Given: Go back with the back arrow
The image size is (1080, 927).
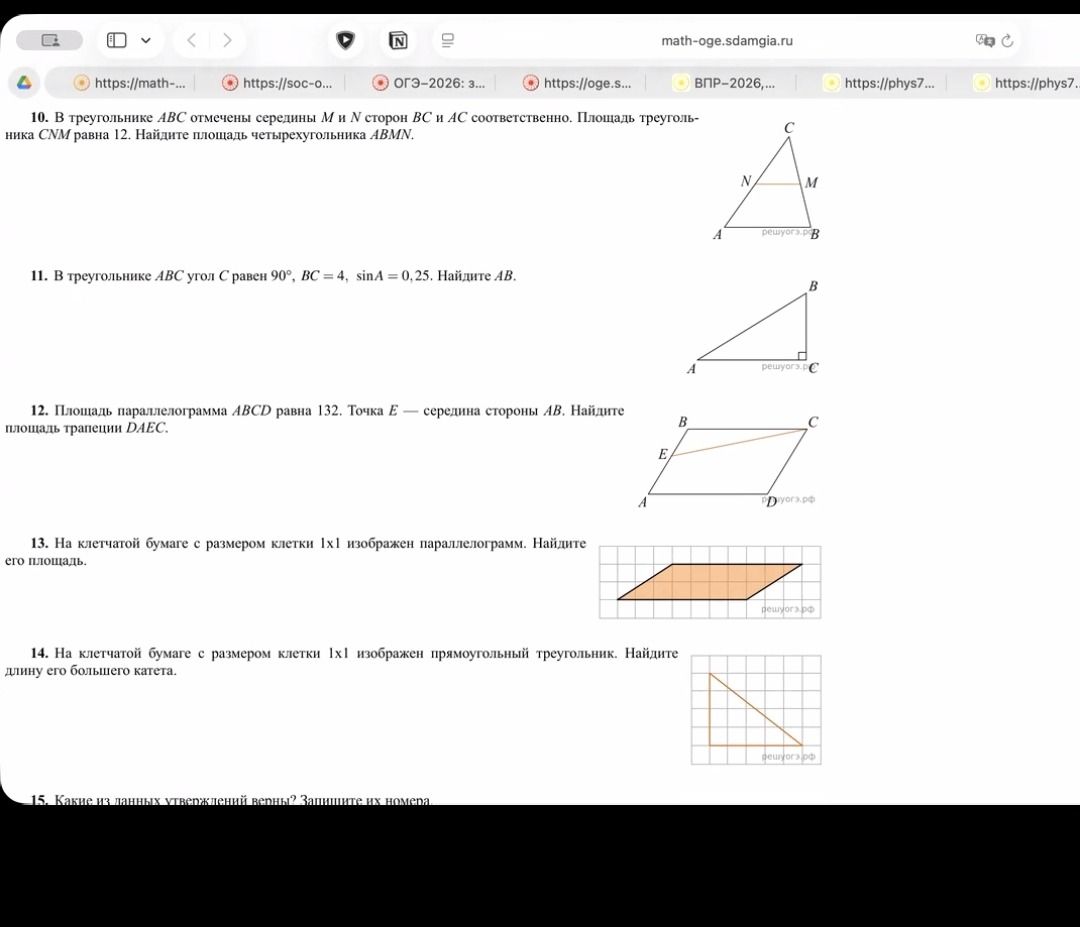Looking at the screenshot, I should (x=191, y=40).
